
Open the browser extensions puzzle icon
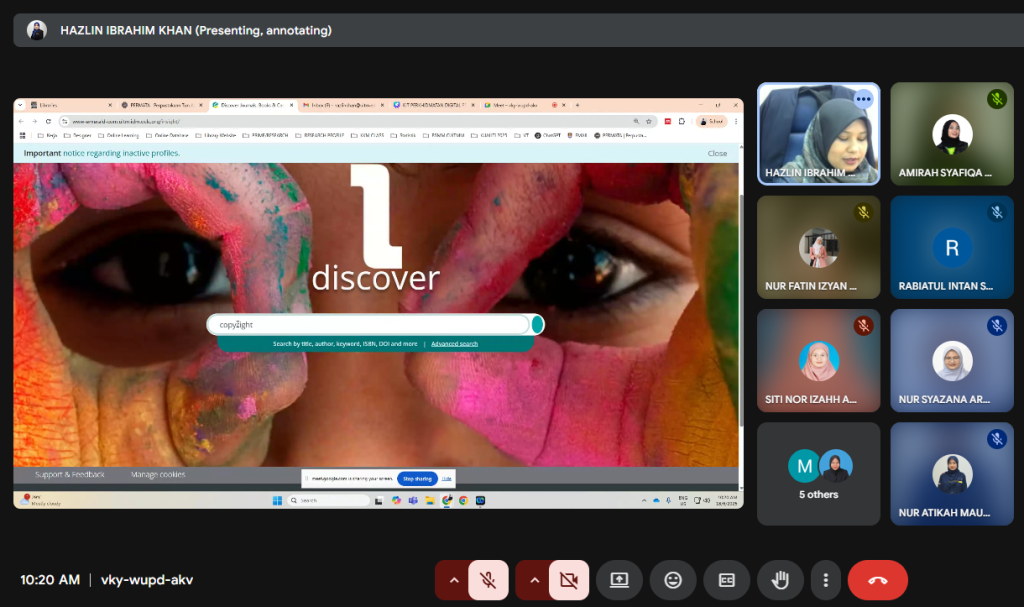point(682,122)
